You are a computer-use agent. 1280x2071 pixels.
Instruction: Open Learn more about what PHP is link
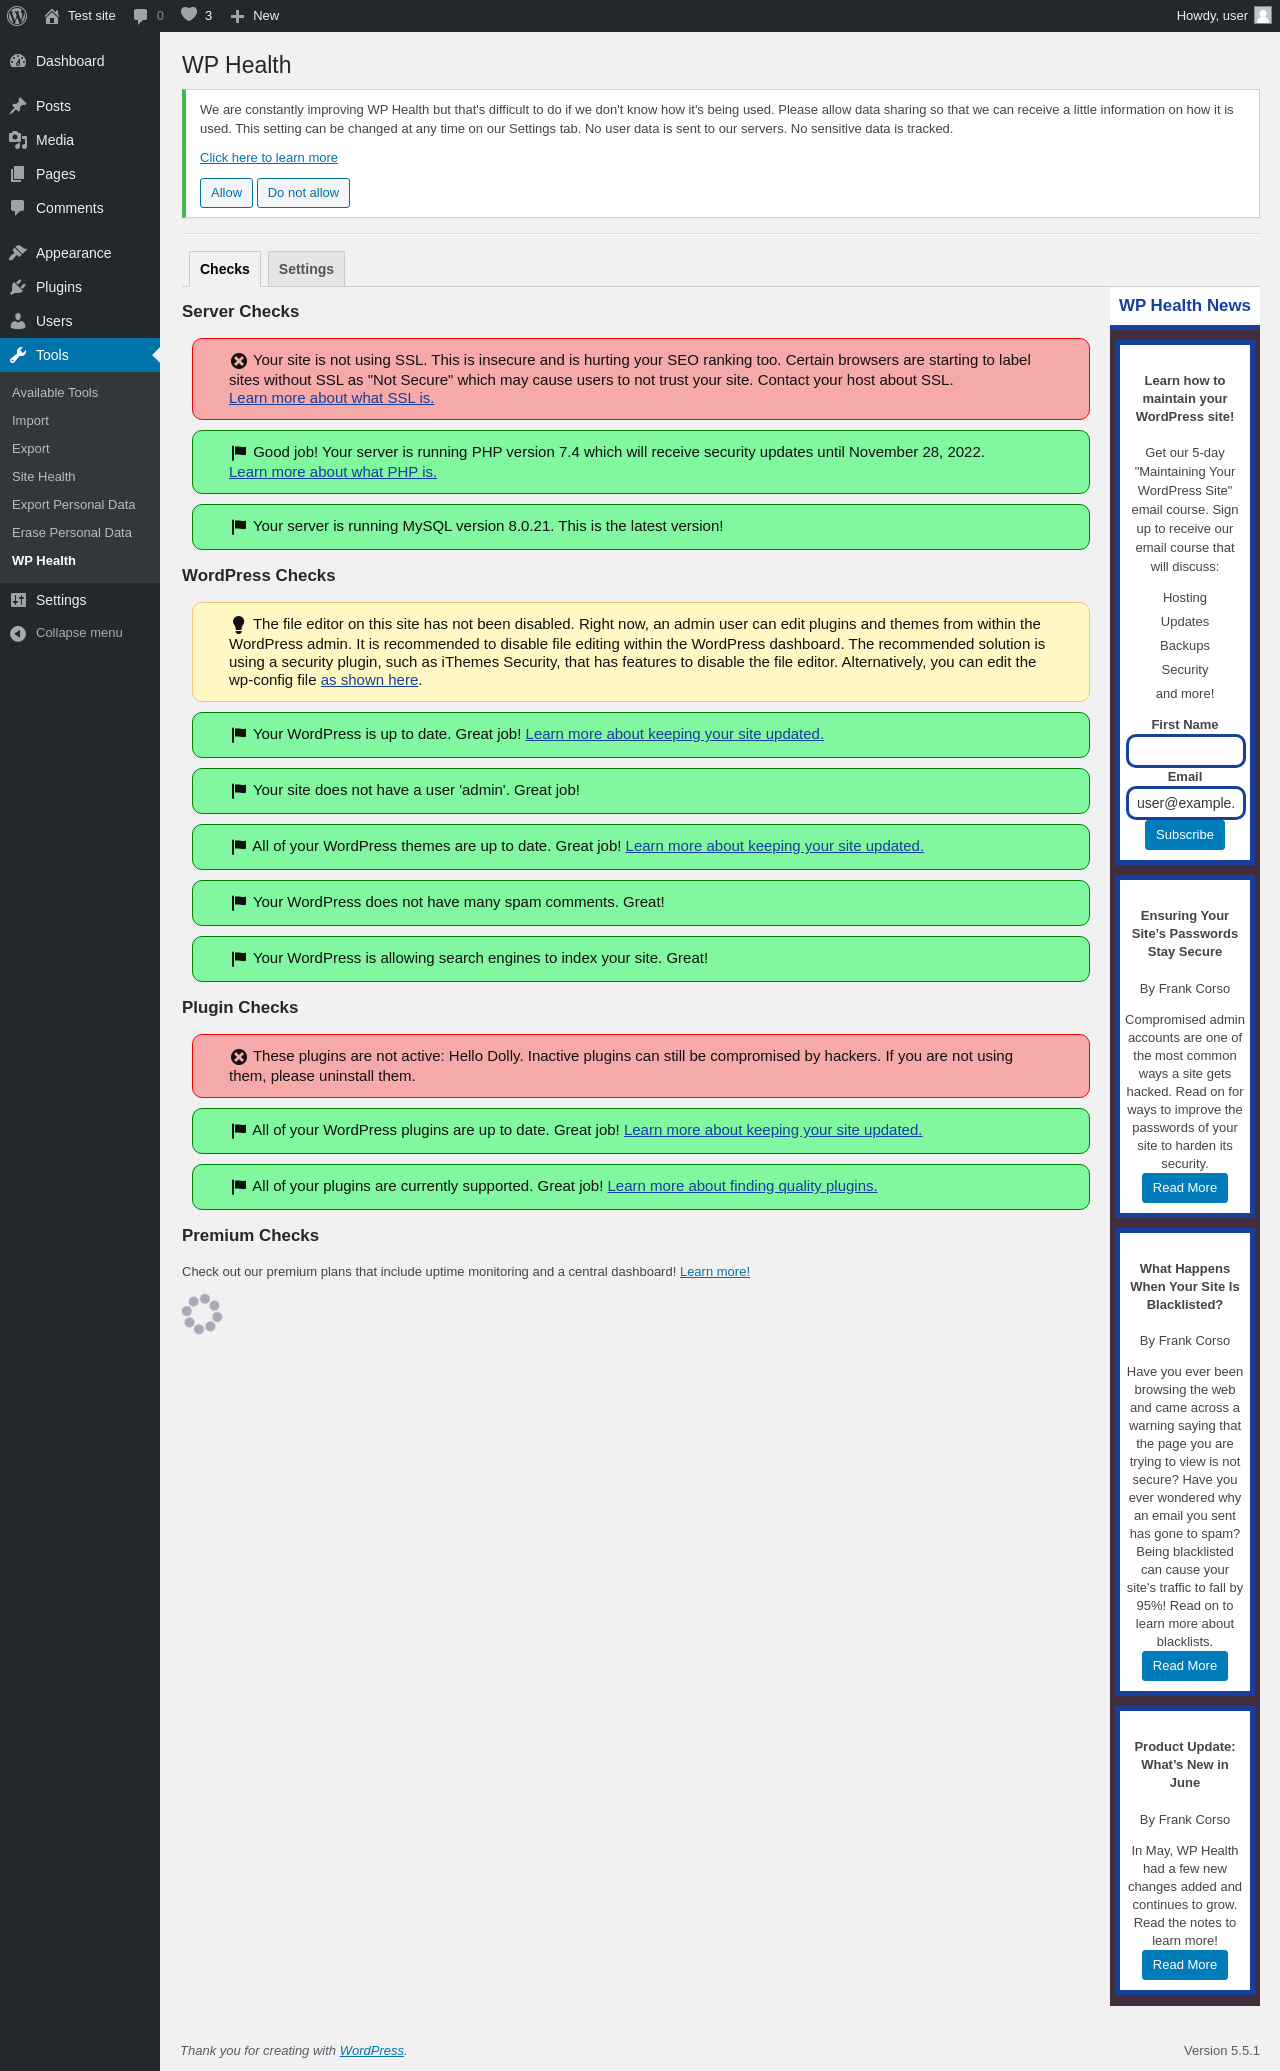(333, 472)
